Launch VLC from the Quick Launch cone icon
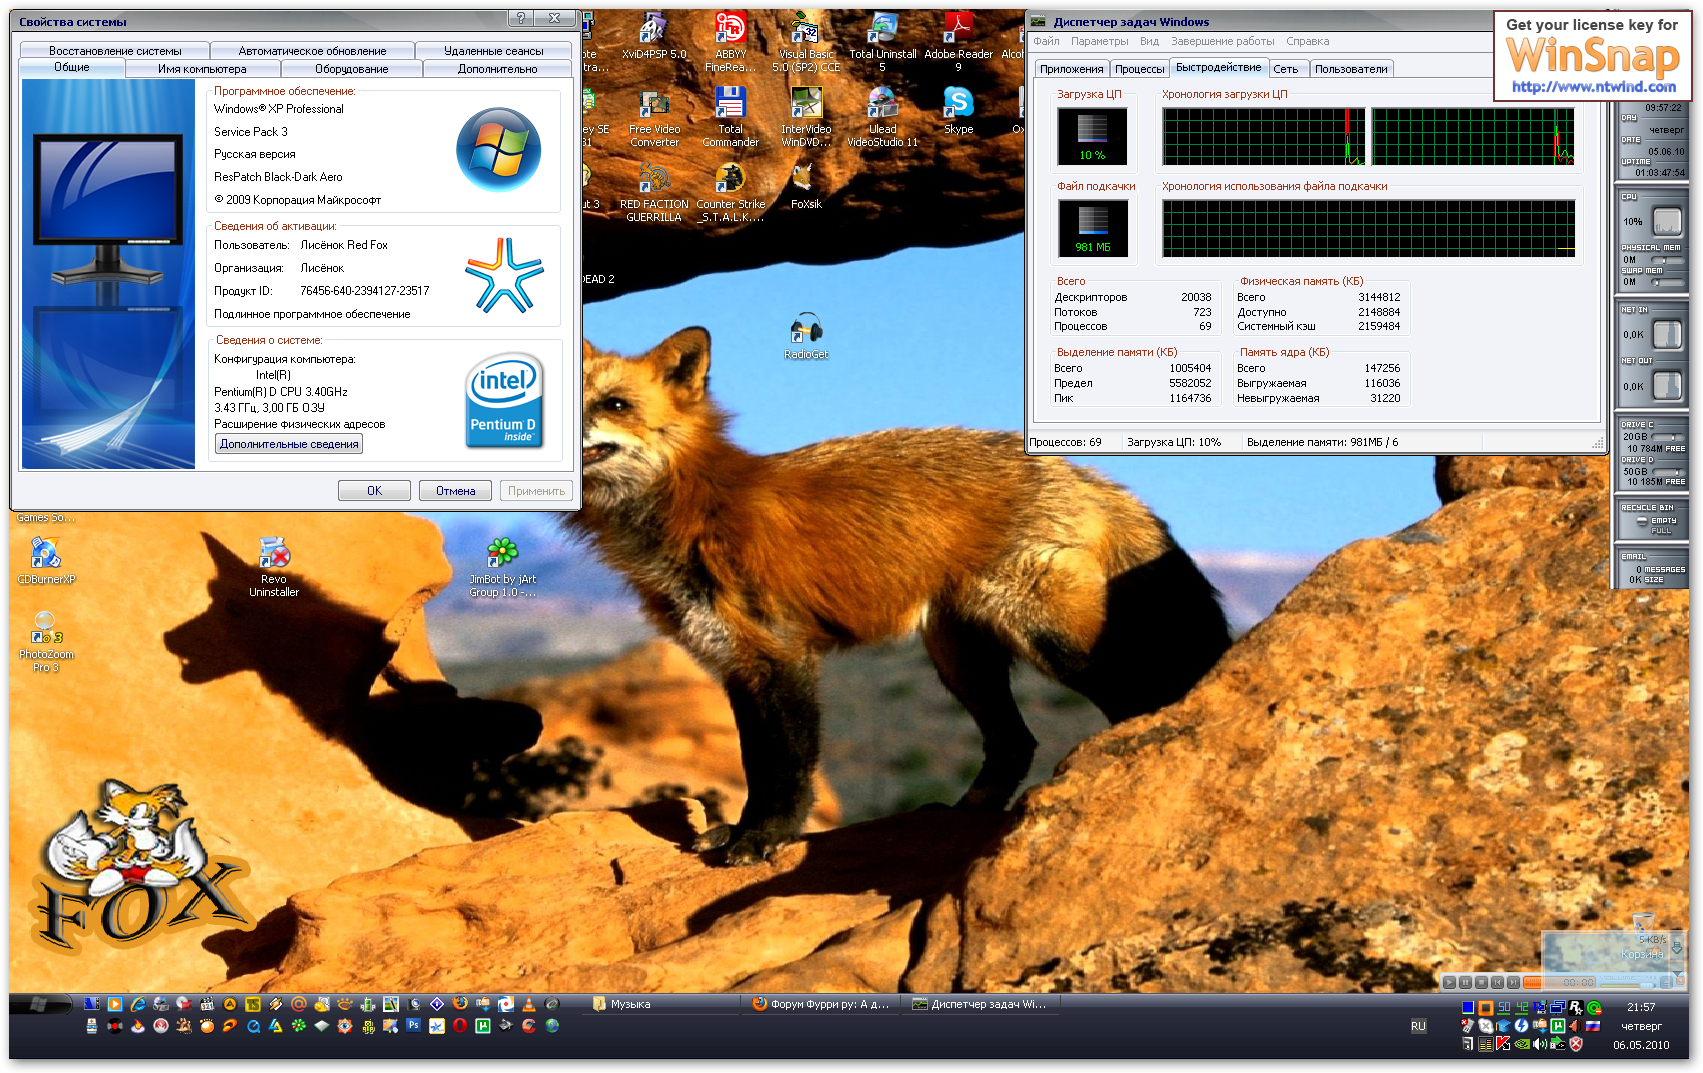Viewport: 1703px width, 1073px height. click(528, 1004)
